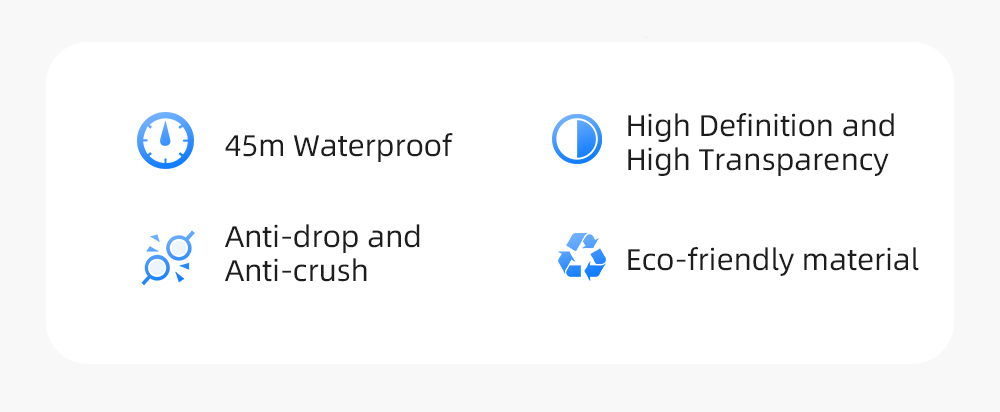Image resolution: width=1000 pixels, height=412 pixels.
Task: Click the "45m Waterproof" feature label
Action: coord(338,147)
